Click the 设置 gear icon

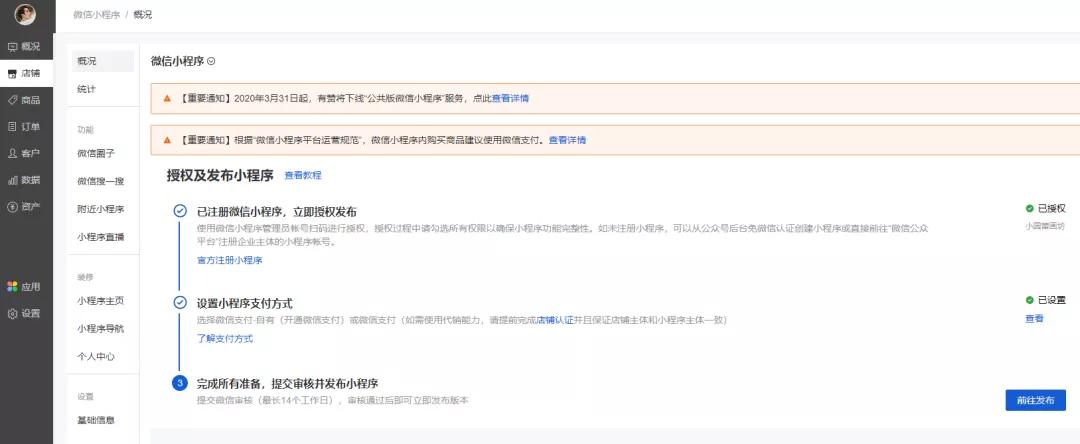(12, 313)
